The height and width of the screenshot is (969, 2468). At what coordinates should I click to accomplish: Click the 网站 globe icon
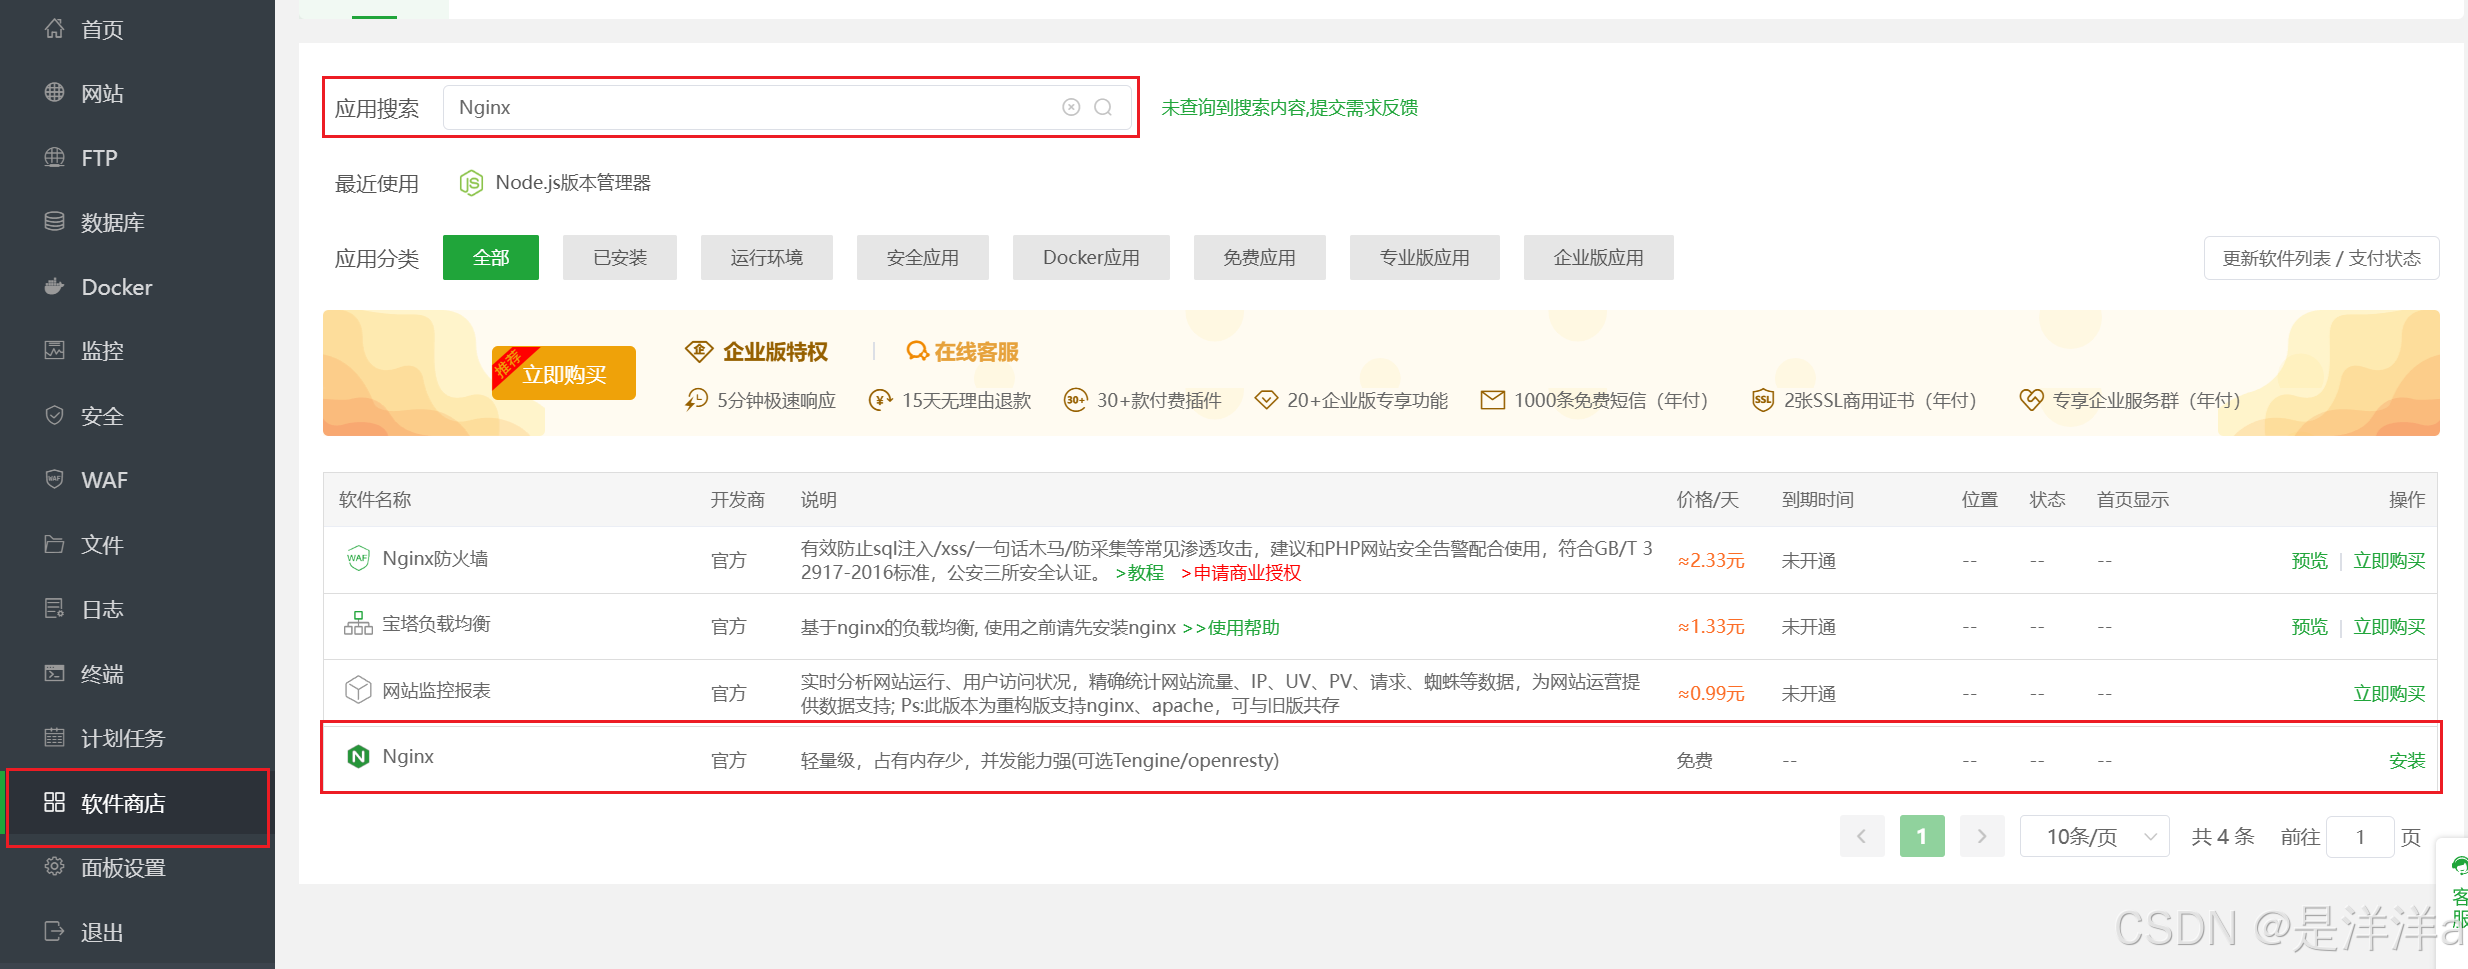coord(55,93)
